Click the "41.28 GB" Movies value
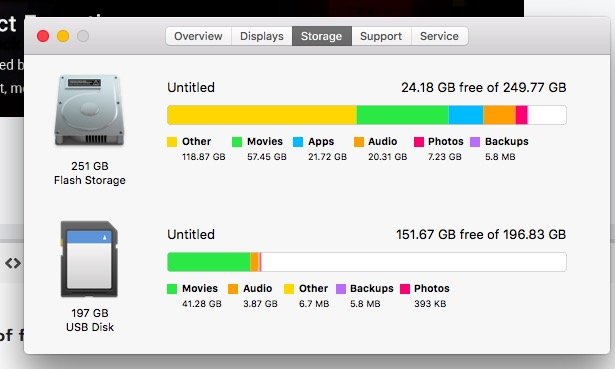 click(x=202, y=304)
